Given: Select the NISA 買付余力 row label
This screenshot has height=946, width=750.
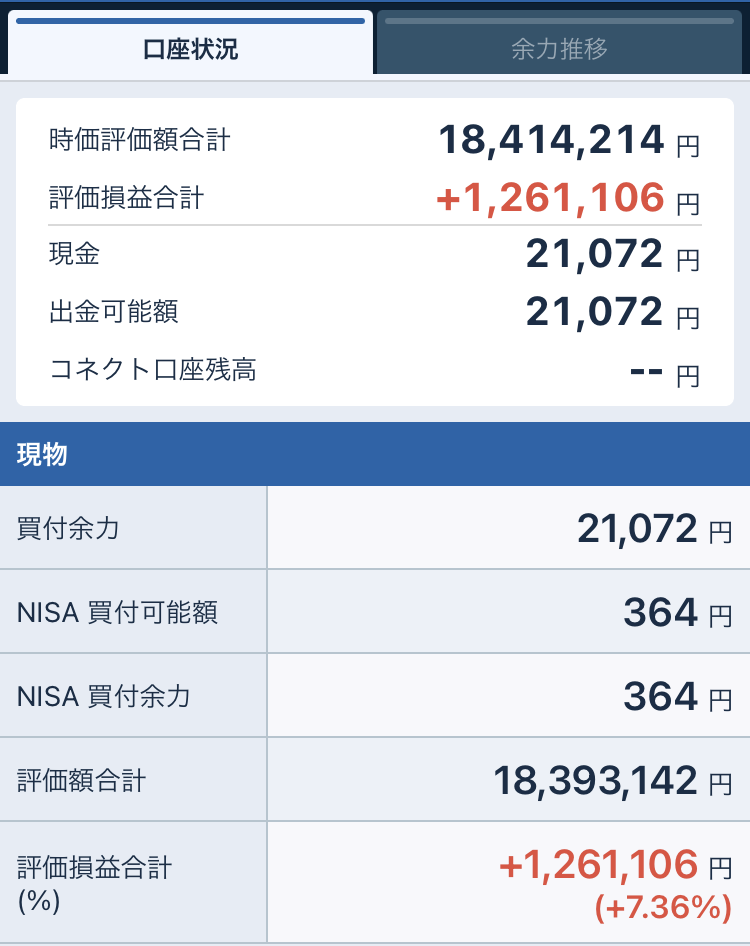Looking at the screenshot, I should pos(104,696).
